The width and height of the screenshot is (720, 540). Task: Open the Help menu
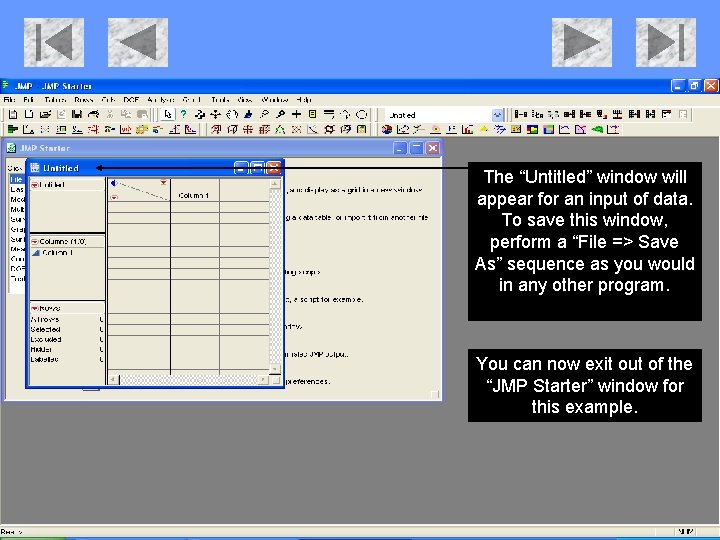click(304, 100)
